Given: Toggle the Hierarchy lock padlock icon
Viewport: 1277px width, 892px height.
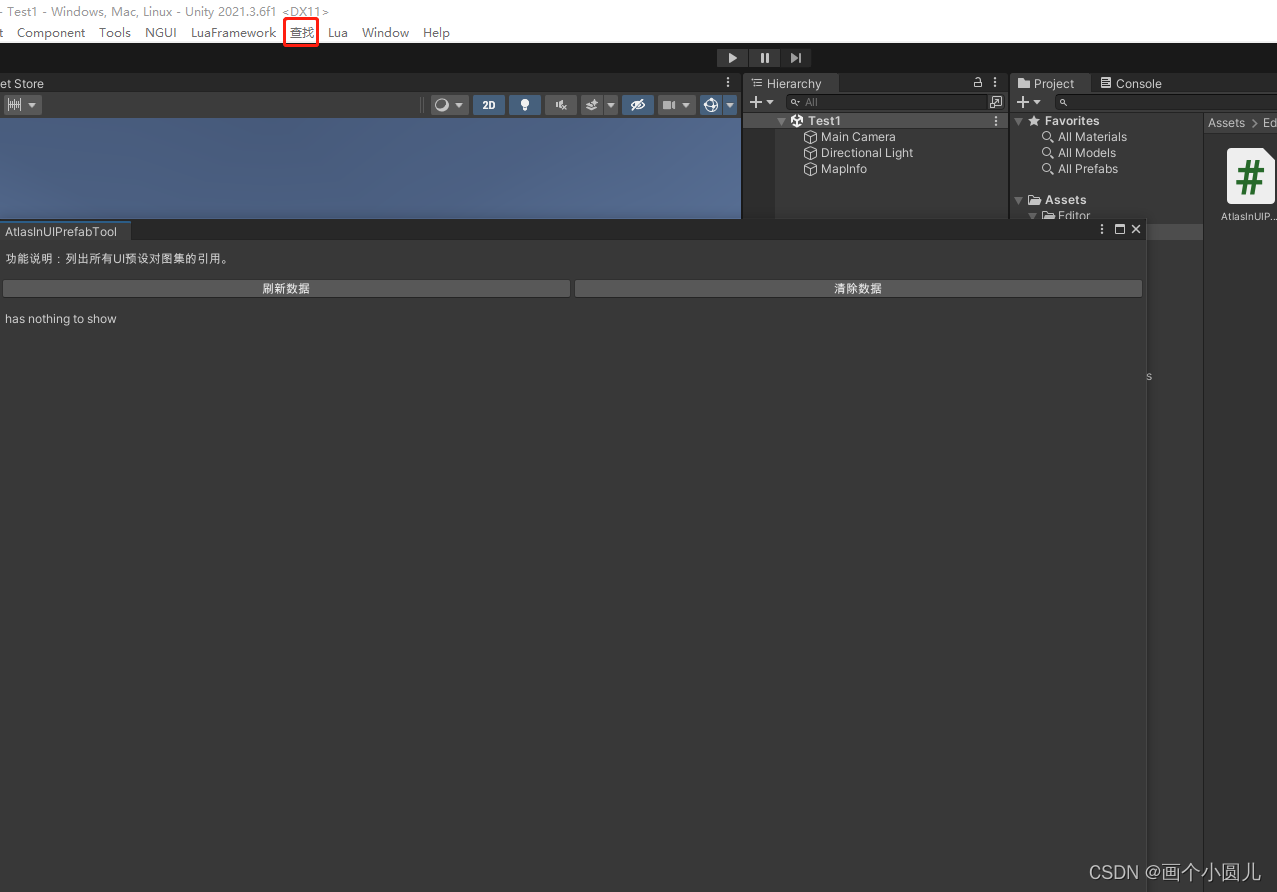Looking at the screenshot, I should point(977,82).
